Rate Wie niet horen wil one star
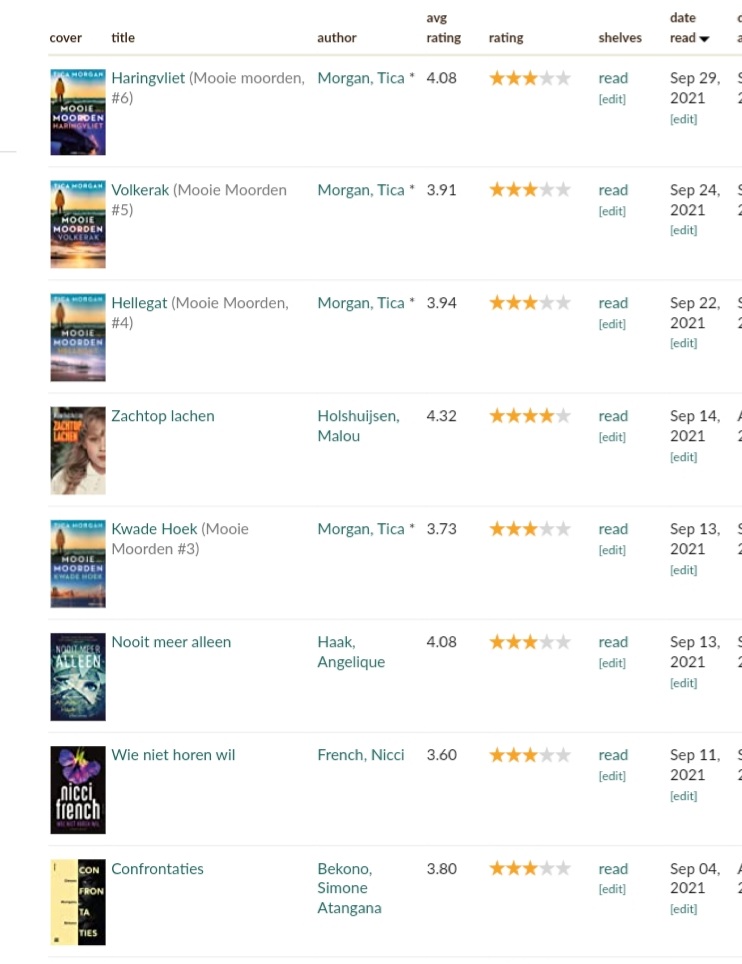Viewport: 742px width, 964px height. coord(497,755)
